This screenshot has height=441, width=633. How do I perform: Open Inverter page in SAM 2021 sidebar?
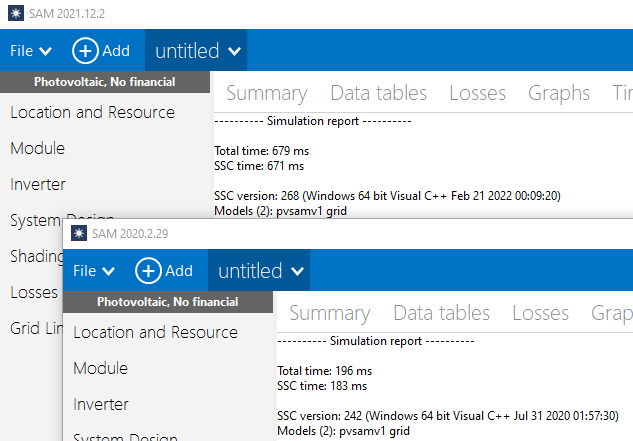[38, 184]
